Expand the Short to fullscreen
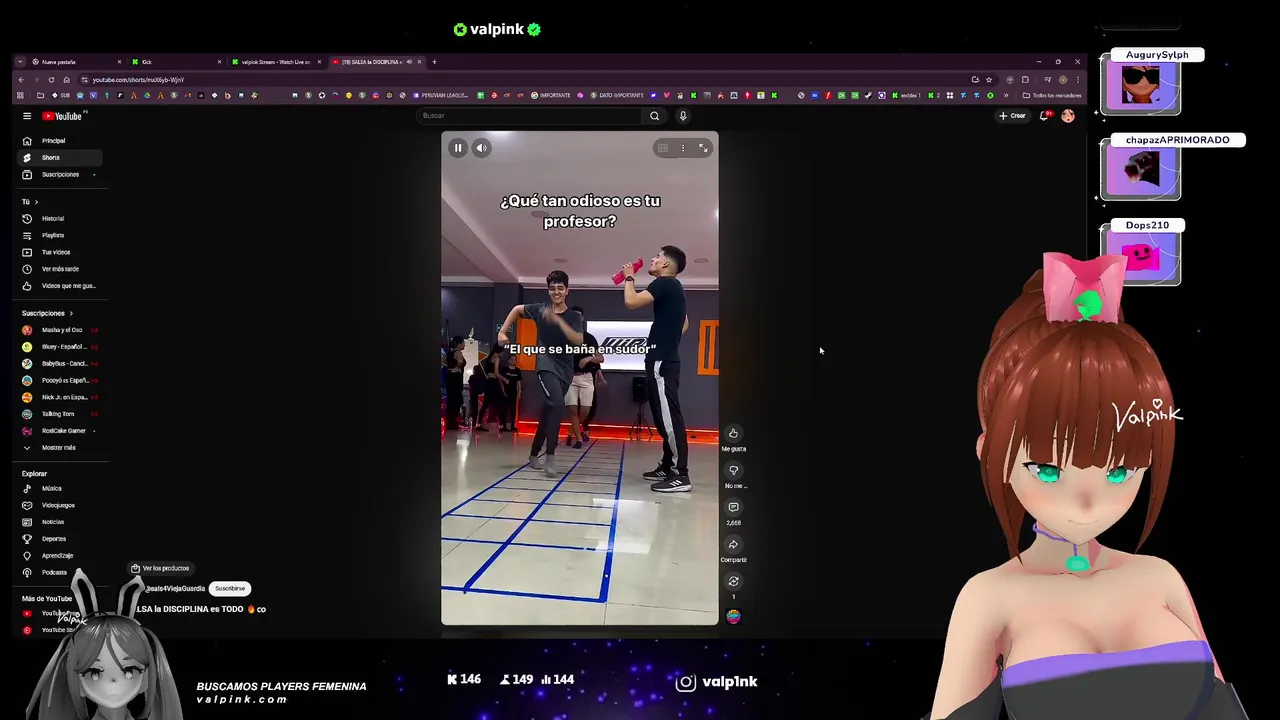1280x720 pixels. (x=703, y=148)
